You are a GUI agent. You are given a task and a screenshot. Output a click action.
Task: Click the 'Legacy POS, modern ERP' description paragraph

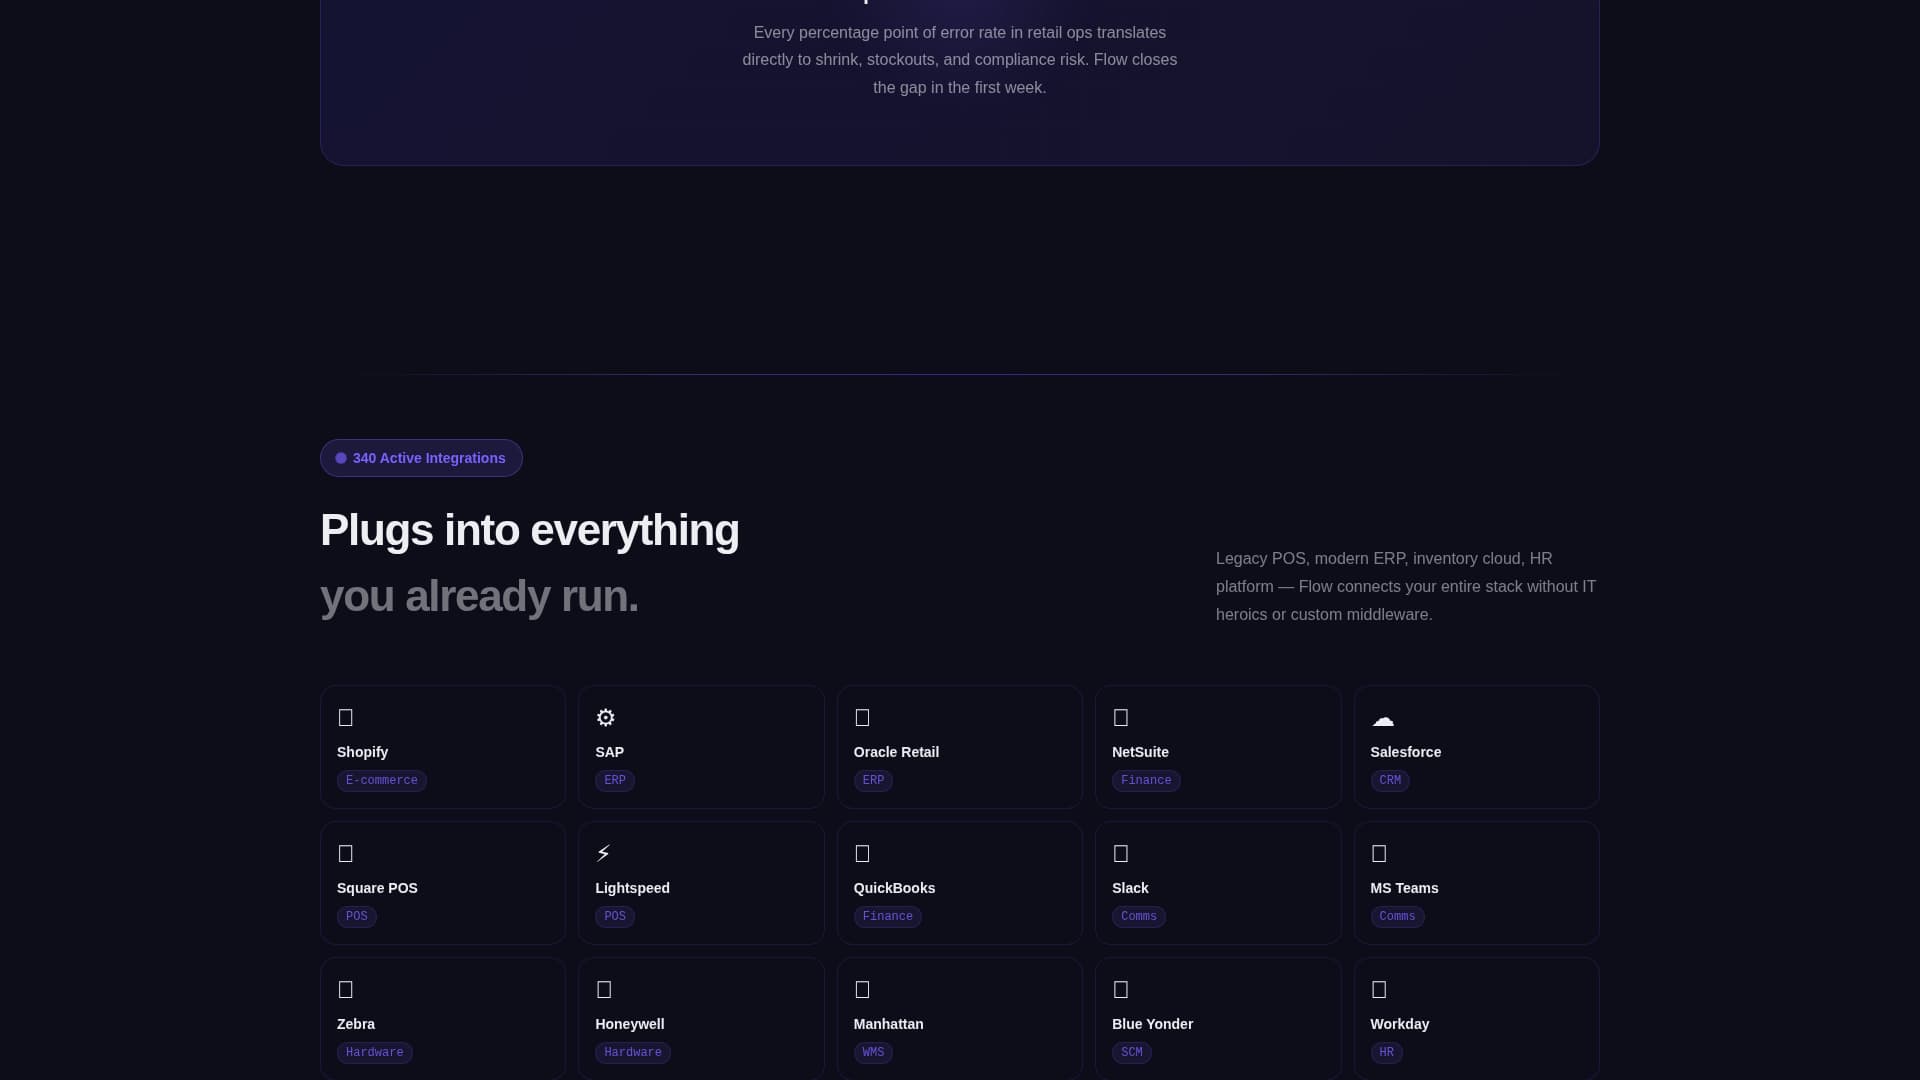point(1407,587)
